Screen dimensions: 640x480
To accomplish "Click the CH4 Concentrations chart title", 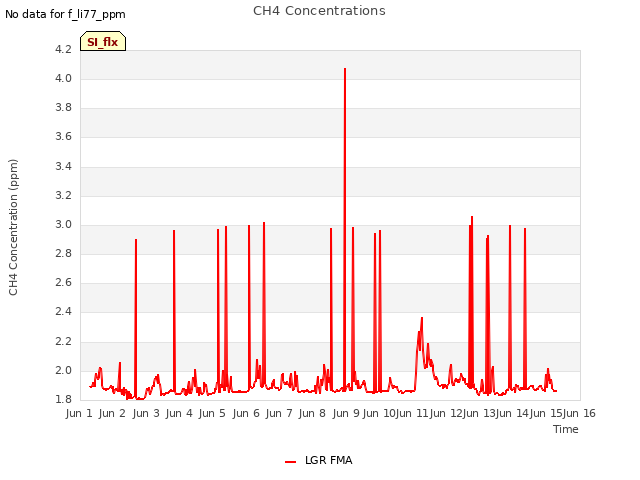I will click(319, 11).
